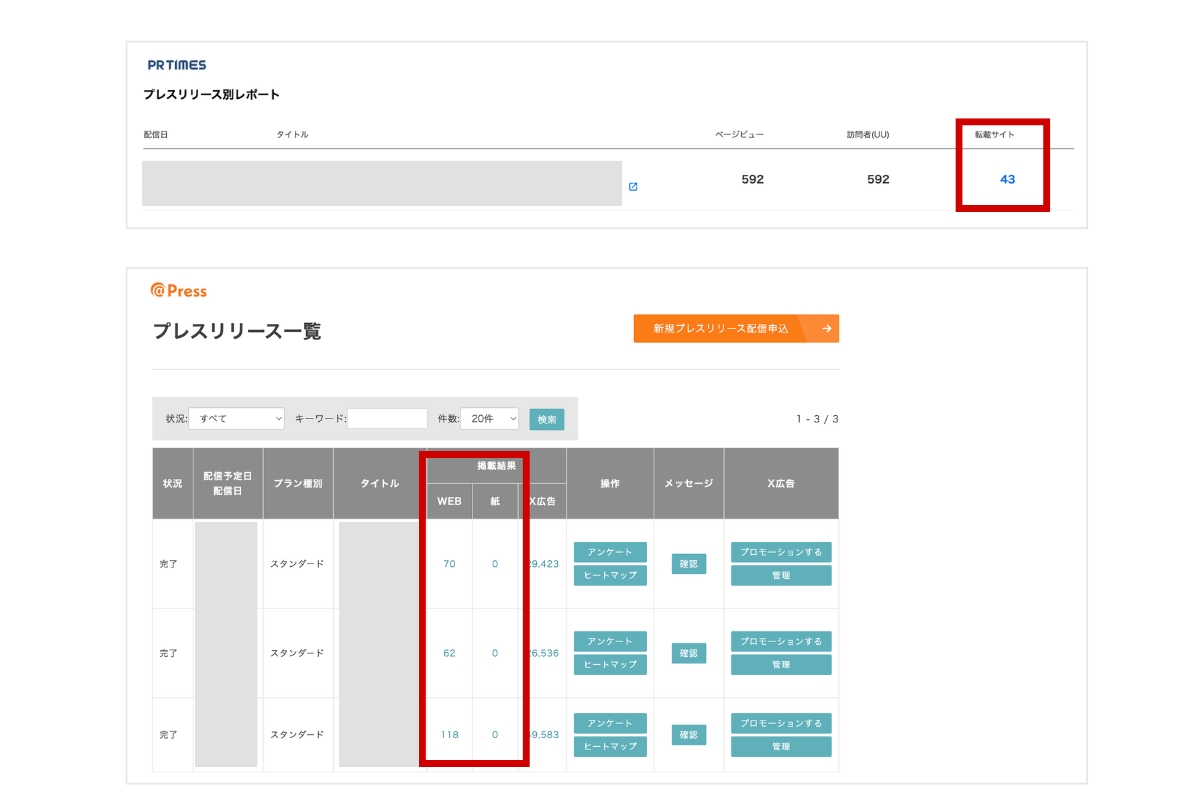Click プロモーションする in the WEB 62 row
Screen dimensions: 1200x800
[781, 641]
